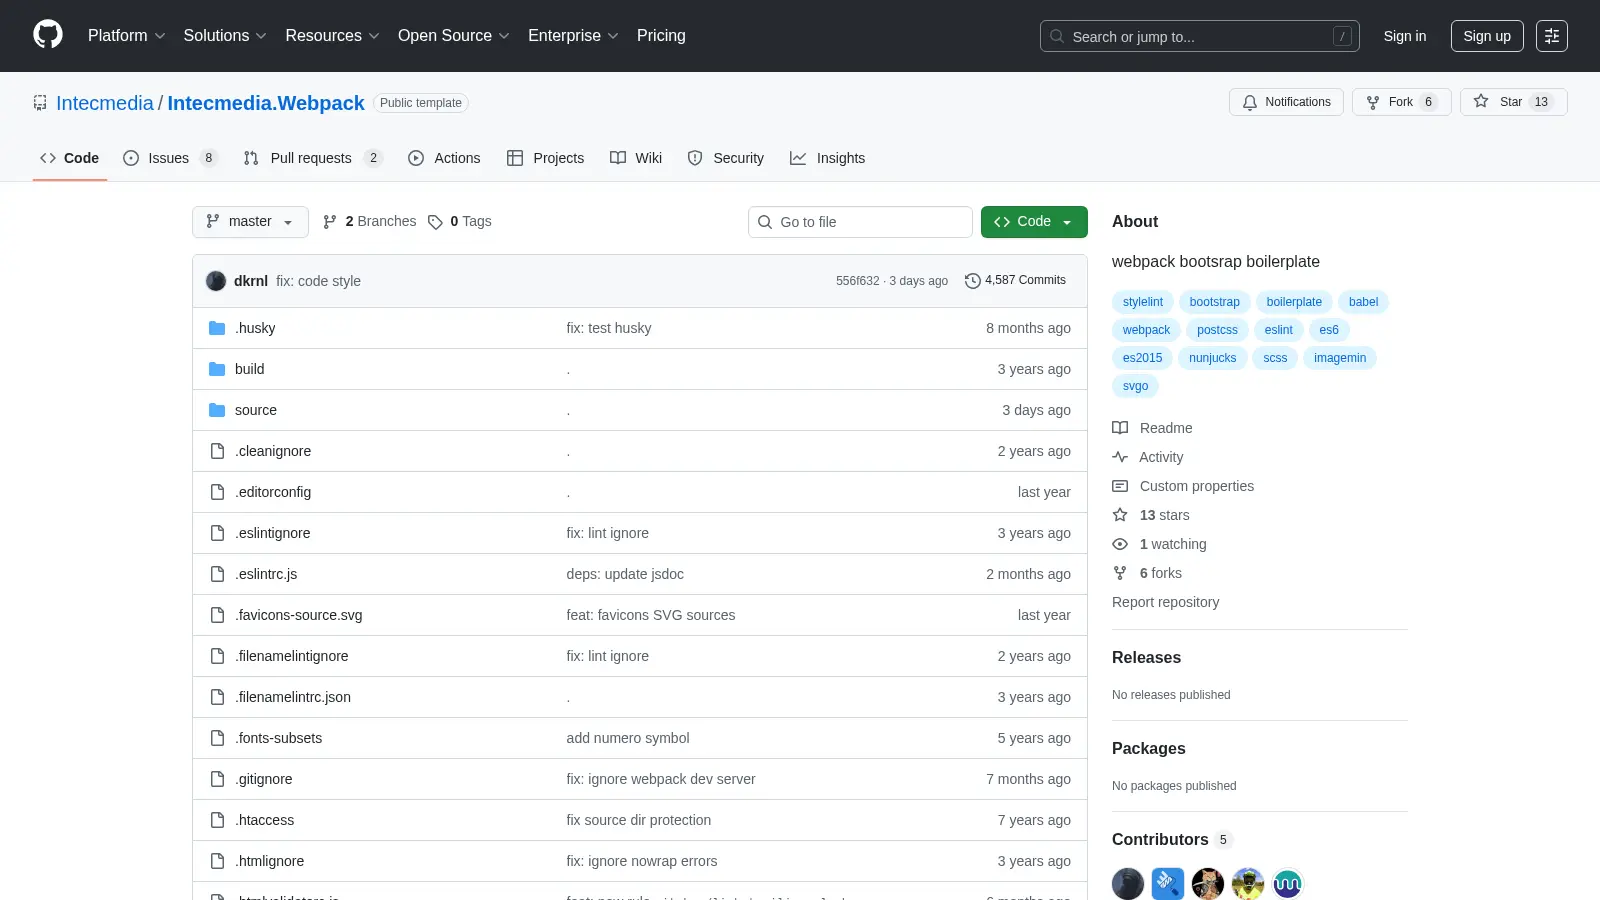Open the 4,587 Commits history
This screenshot has width=1600, height=900.
1015,281
